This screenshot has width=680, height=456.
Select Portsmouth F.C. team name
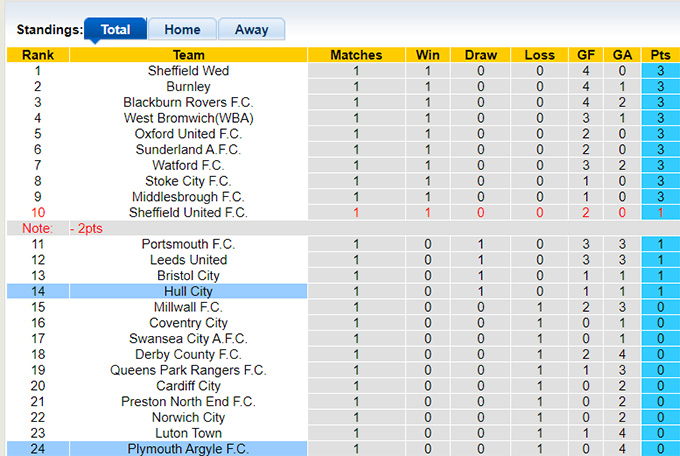pos(188,244)
